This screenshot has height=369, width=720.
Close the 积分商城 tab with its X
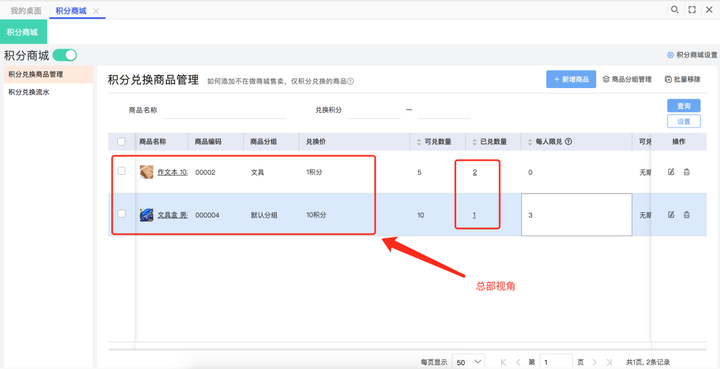click(x=96, y=11)
